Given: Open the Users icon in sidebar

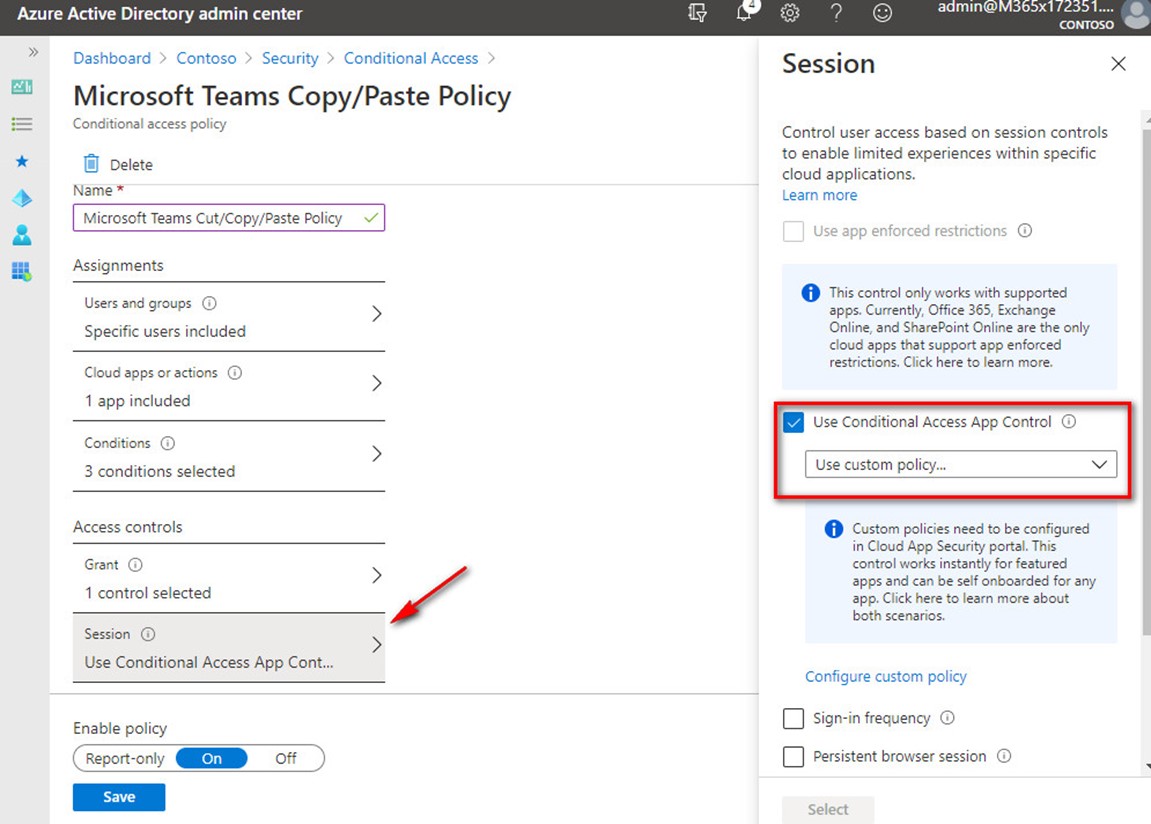Looking at the screenshot, I should coord(22,235).
